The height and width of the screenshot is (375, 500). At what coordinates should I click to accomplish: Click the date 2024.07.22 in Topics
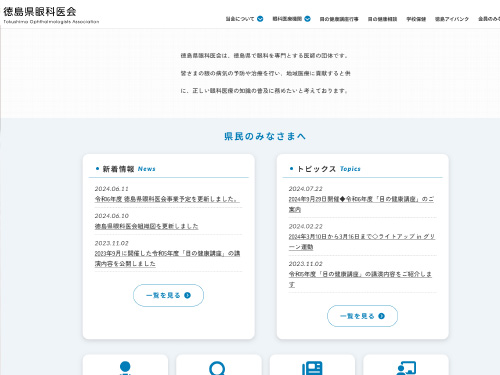[306, 189]
